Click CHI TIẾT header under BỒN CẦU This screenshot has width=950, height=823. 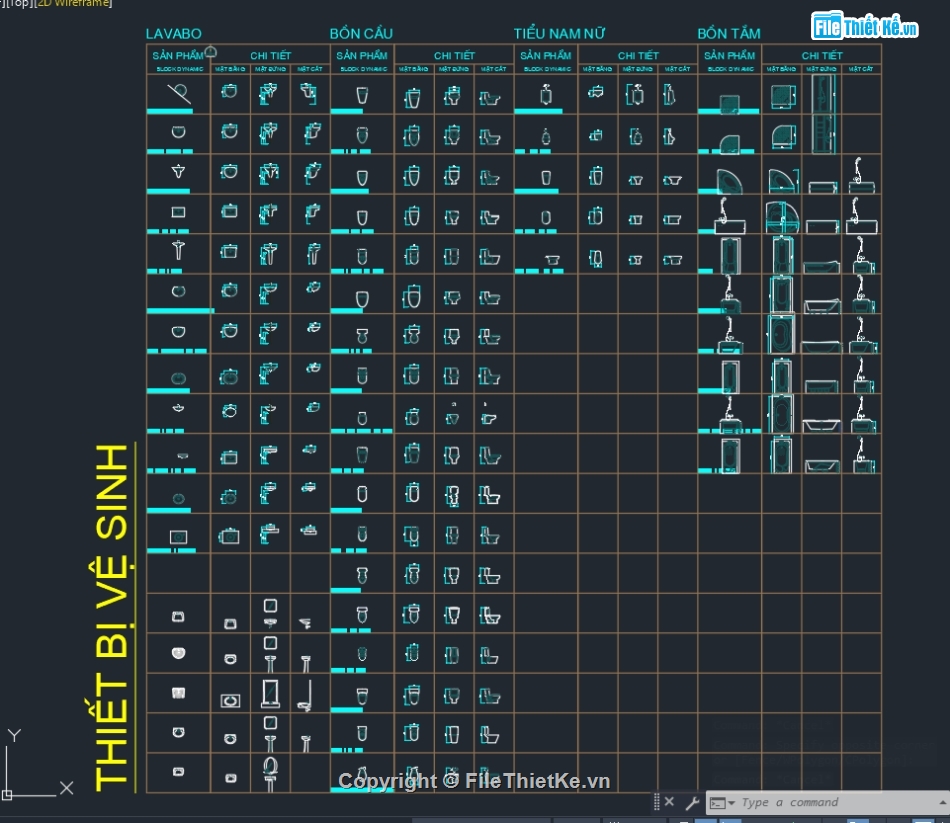[454, 56]
